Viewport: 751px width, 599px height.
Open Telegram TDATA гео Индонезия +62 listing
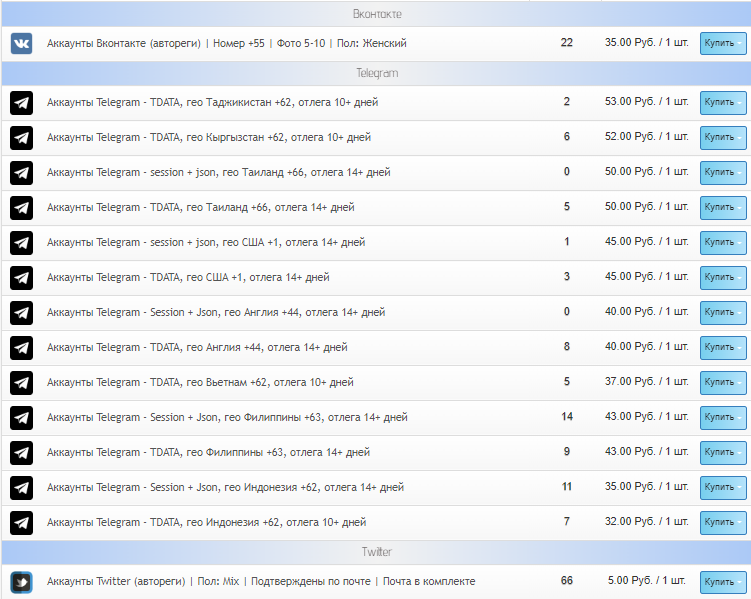click(x=206, y=522)
